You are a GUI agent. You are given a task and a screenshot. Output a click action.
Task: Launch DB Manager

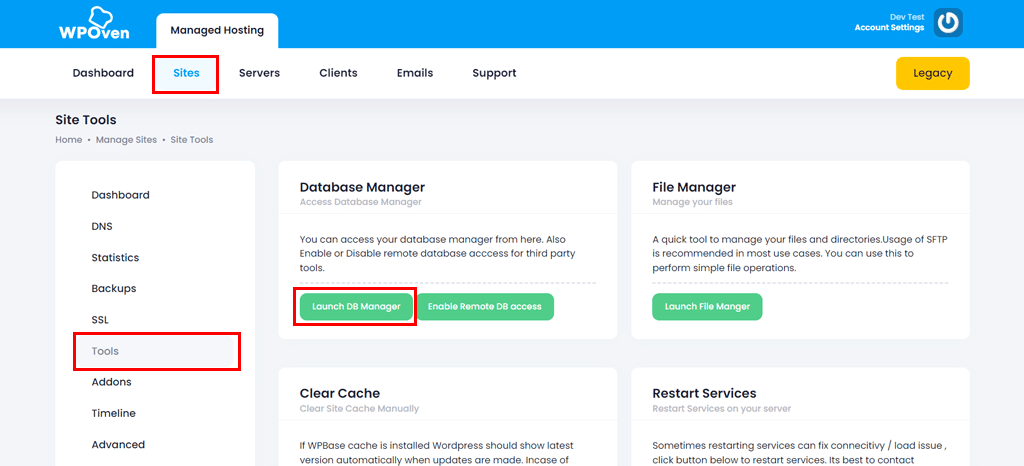point(356,307)
